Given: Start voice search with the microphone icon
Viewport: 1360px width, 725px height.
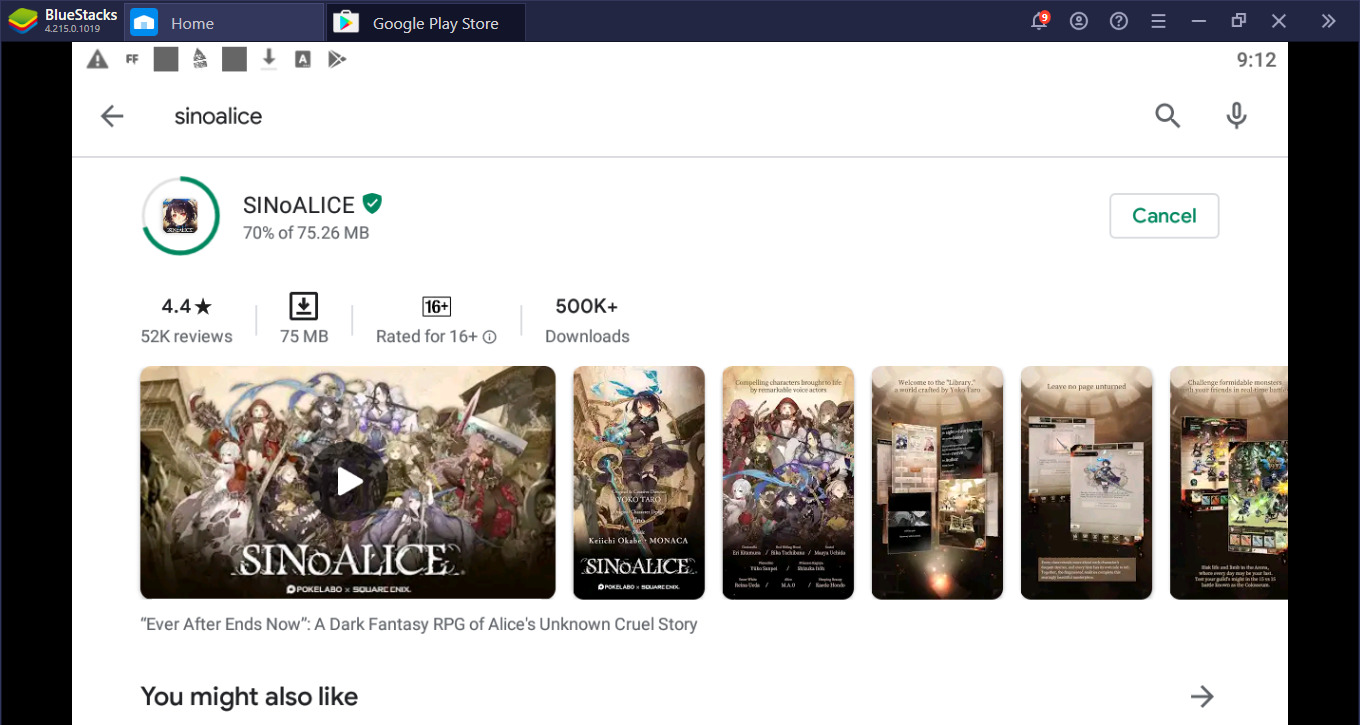Looking at the screenshot, I should pyautogui.click(x=1237, y=116).
